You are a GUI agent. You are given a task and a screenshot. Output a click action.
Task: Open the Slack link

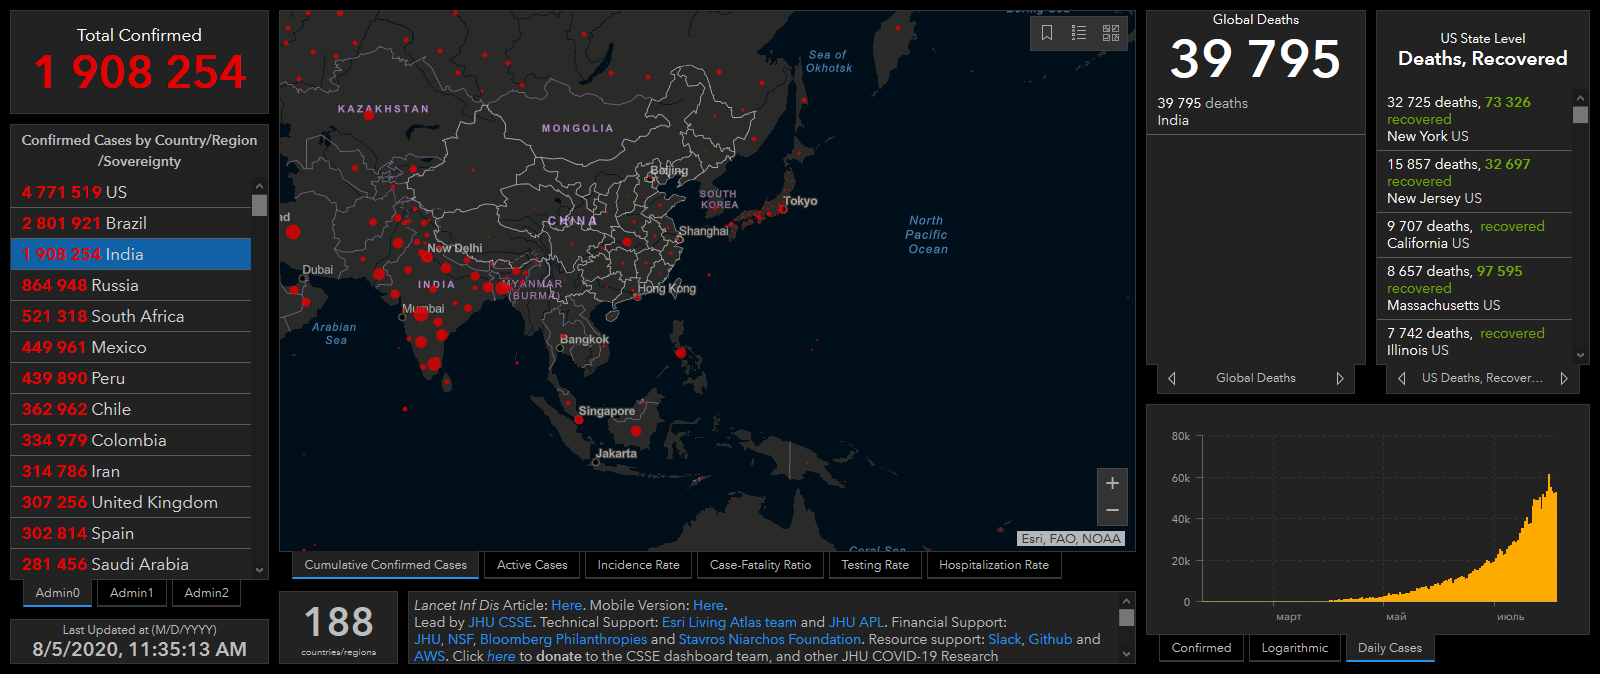pyautogui.click(x=1004, y=639)
